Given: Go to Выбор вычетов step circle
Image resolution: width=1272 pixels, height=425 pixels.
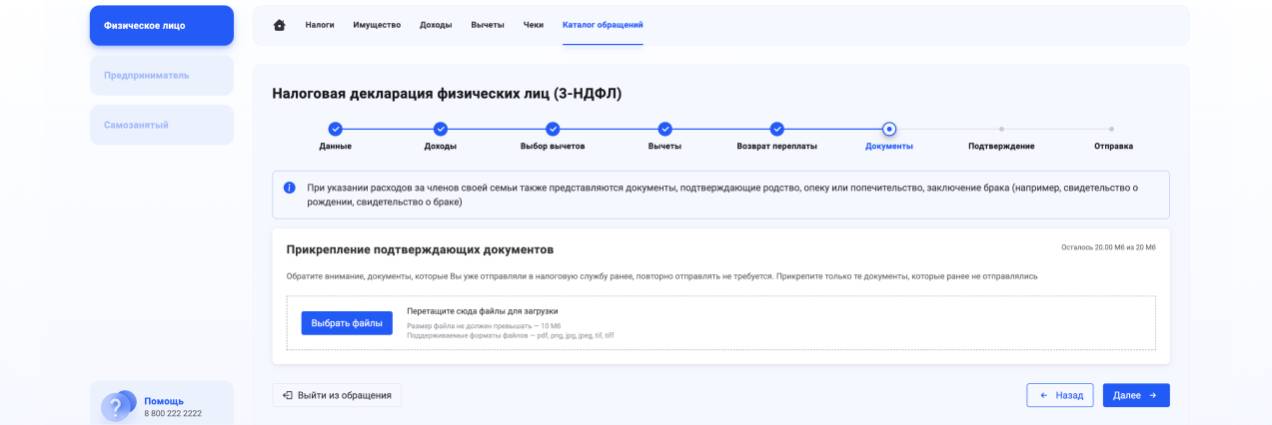Looking at the screenshot, I should coord(553,129).
